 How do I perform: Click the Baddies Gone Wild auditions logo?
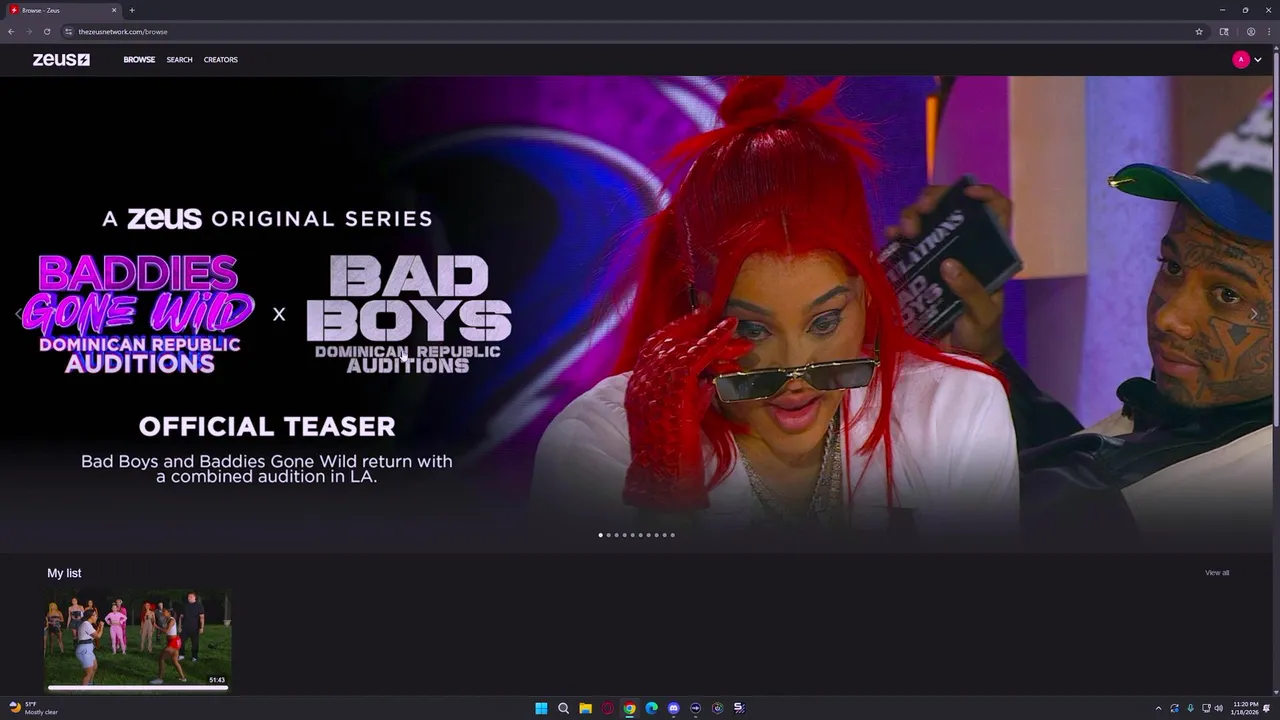pos(138,314)
